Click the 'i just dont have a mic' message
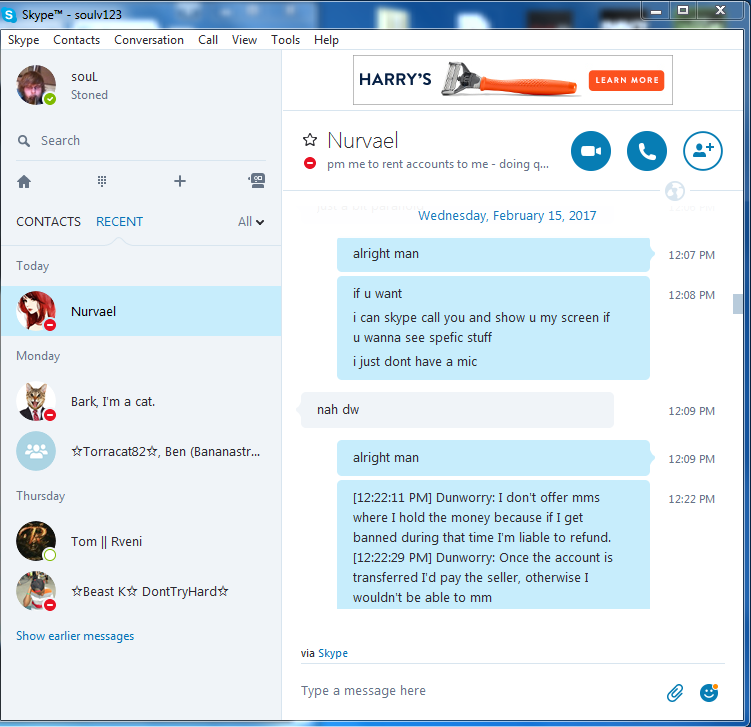This screenshot has width=751, height=727. [415, 362]
